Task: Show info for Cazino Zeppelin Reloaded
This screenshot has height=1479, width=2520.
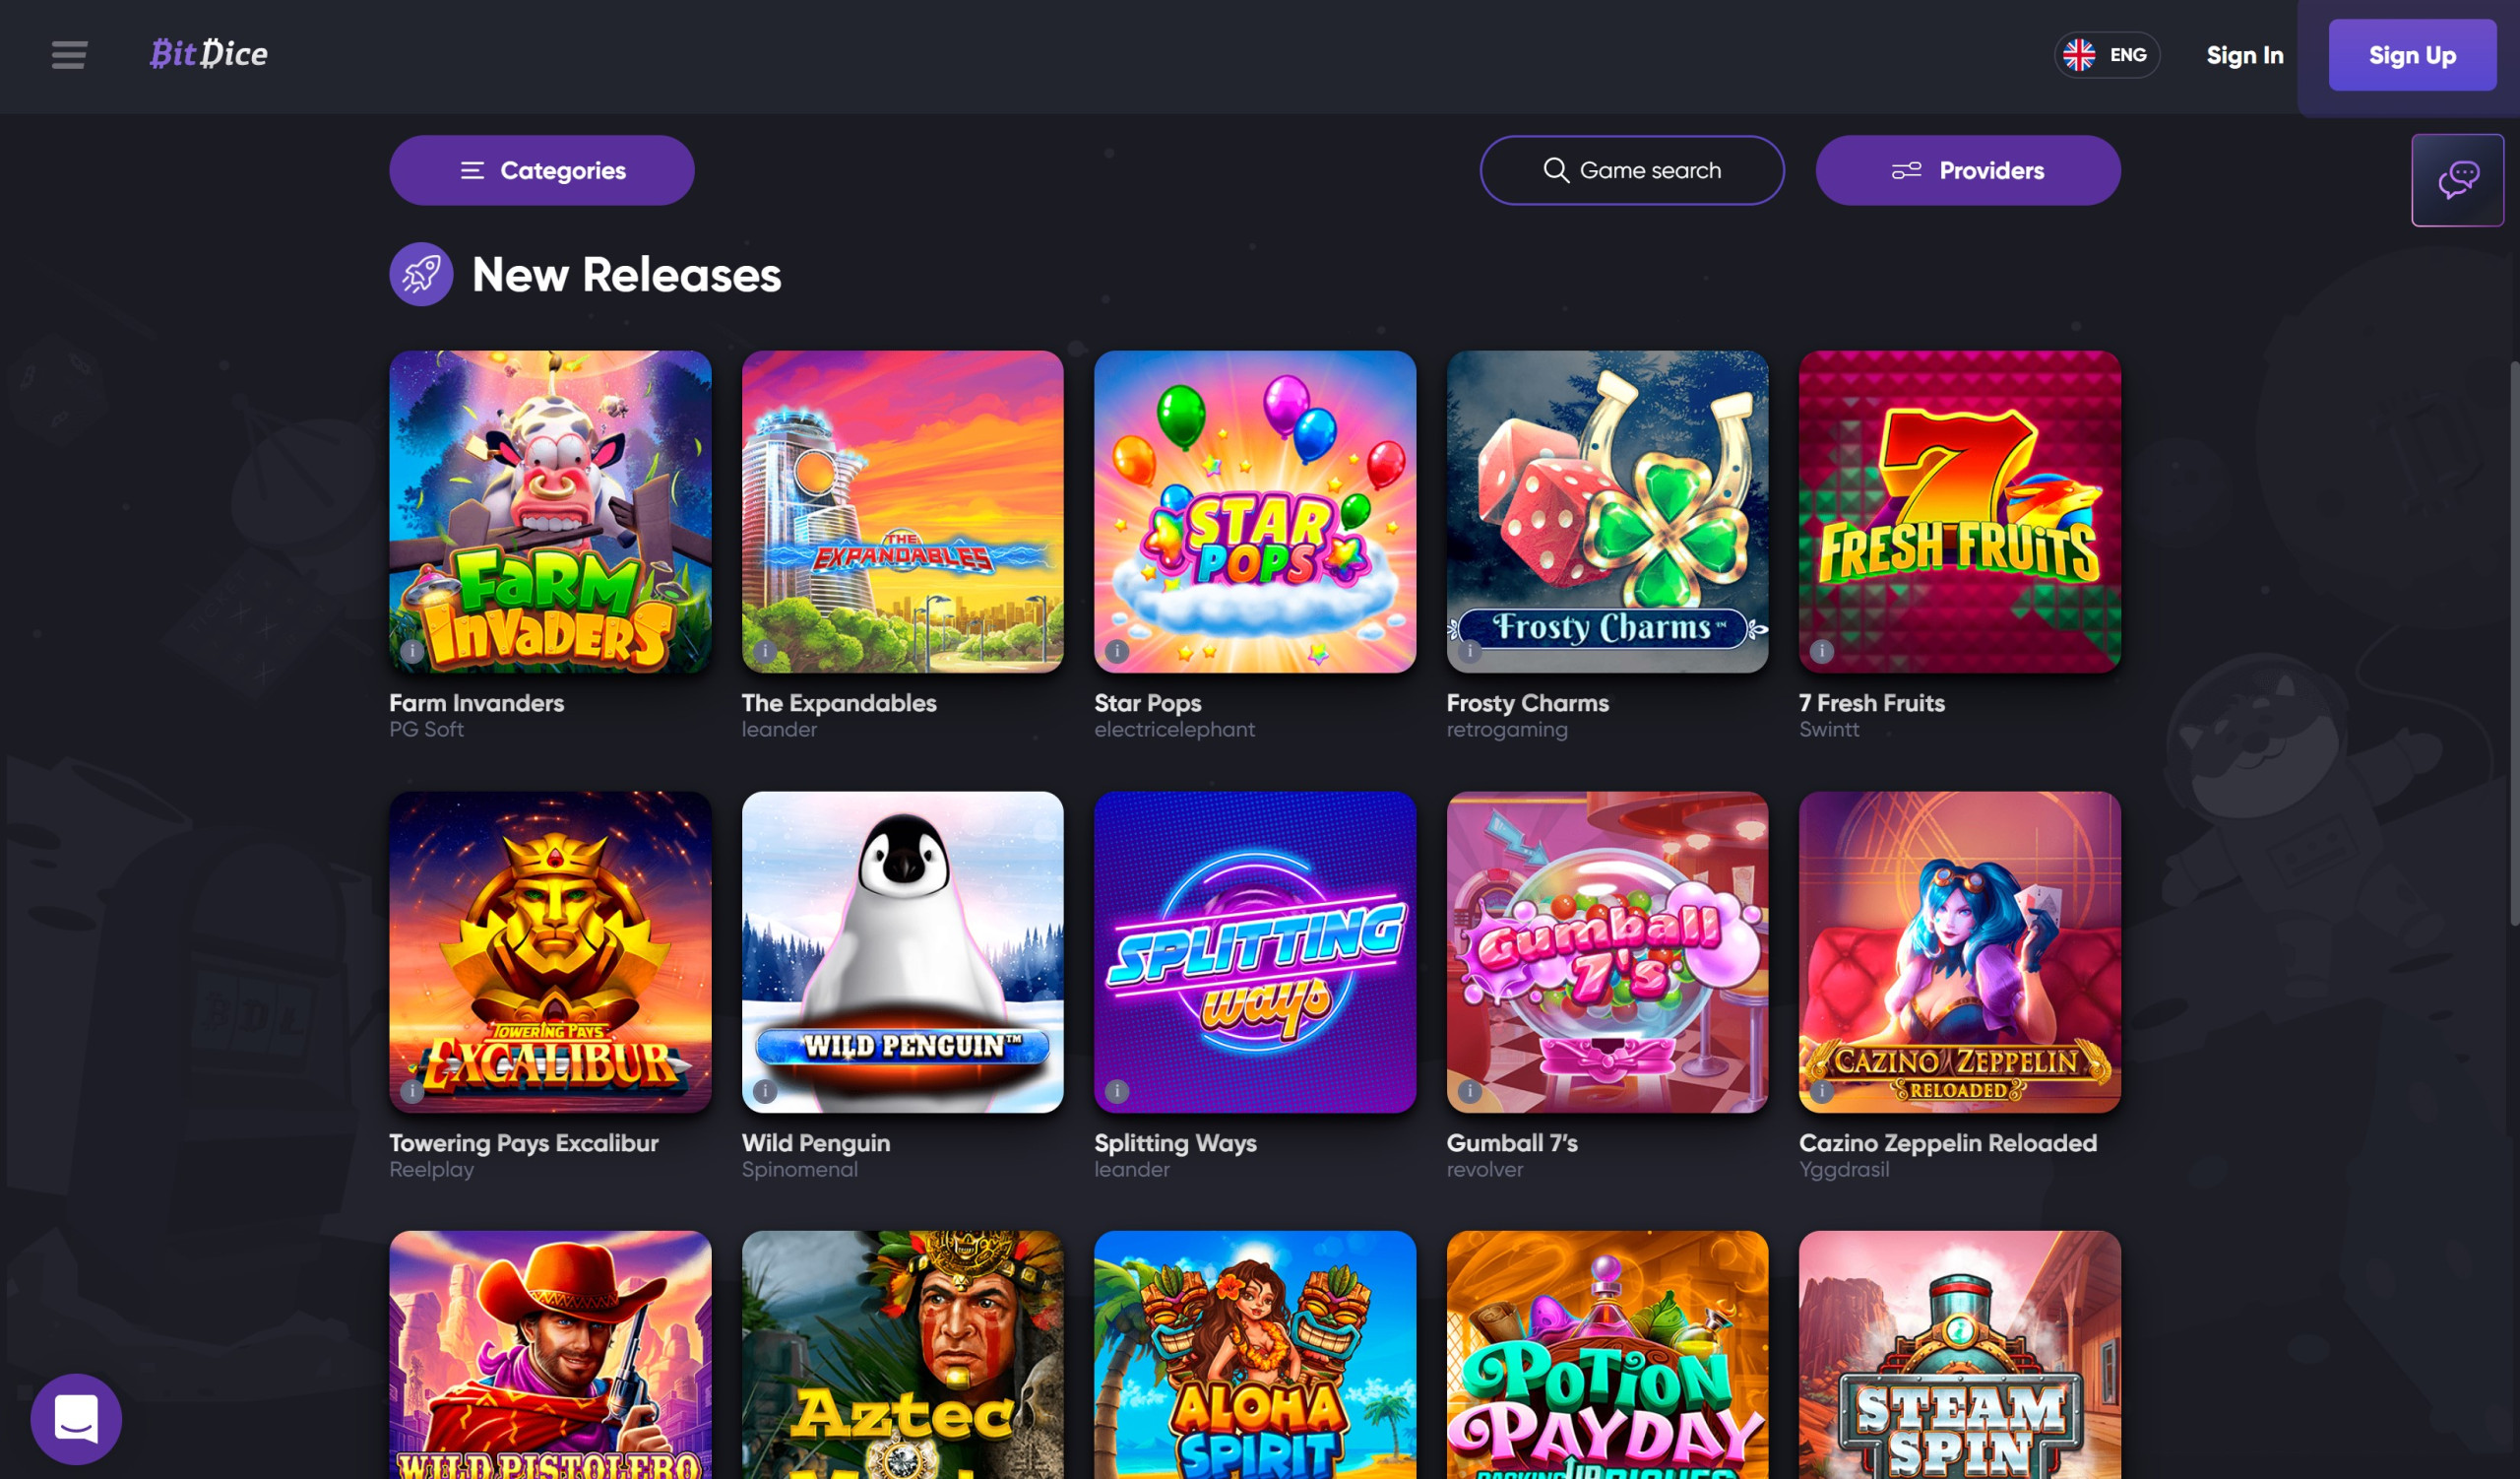Action: (1822, 1091)
